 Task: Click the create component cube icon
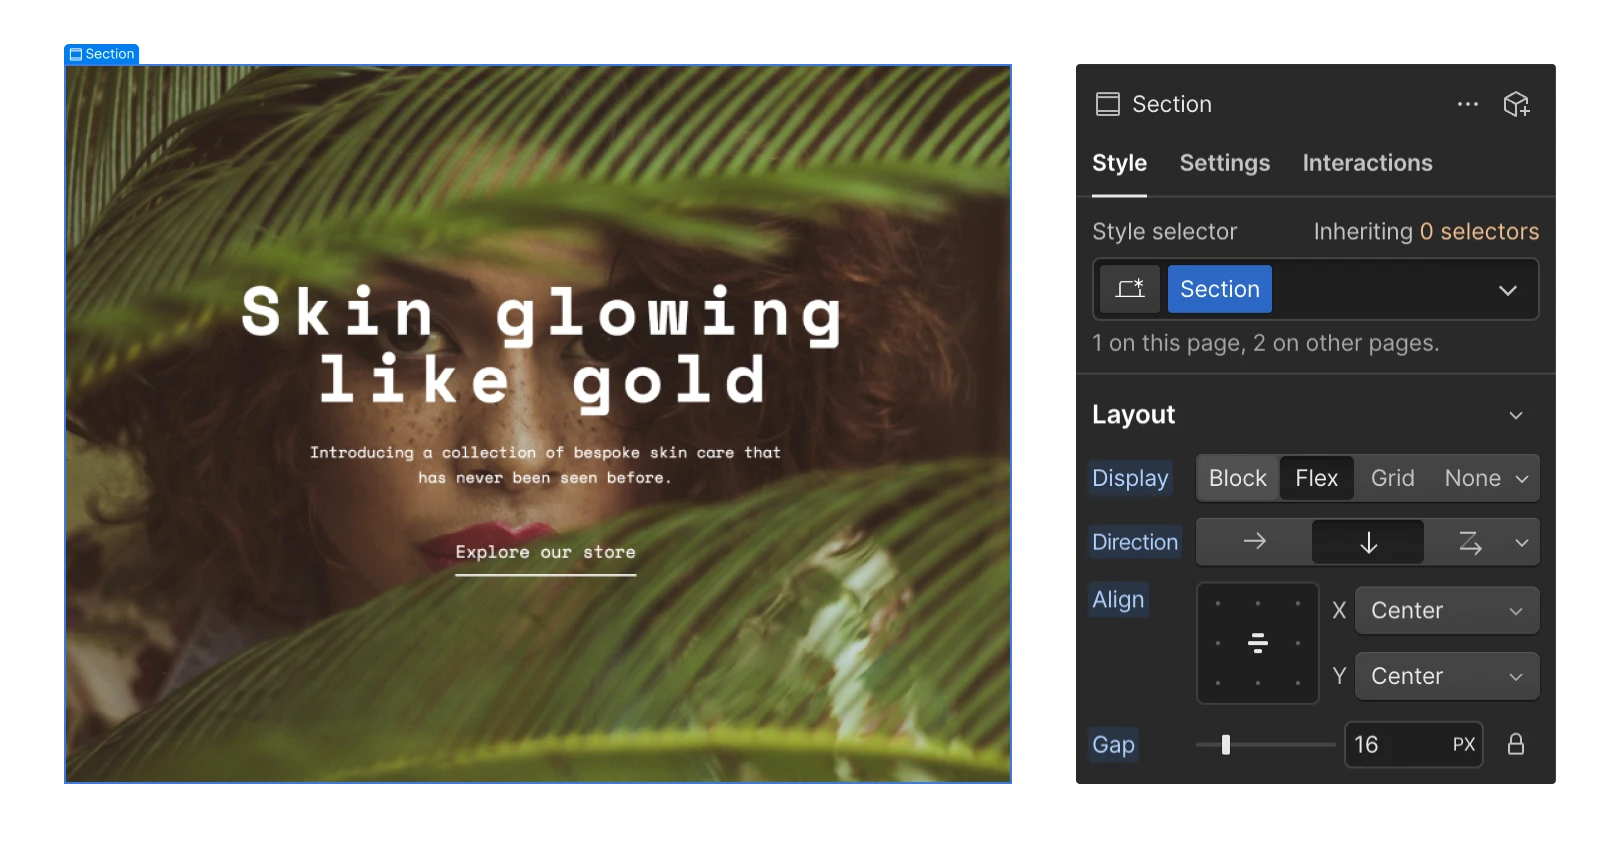(1516, 104)
